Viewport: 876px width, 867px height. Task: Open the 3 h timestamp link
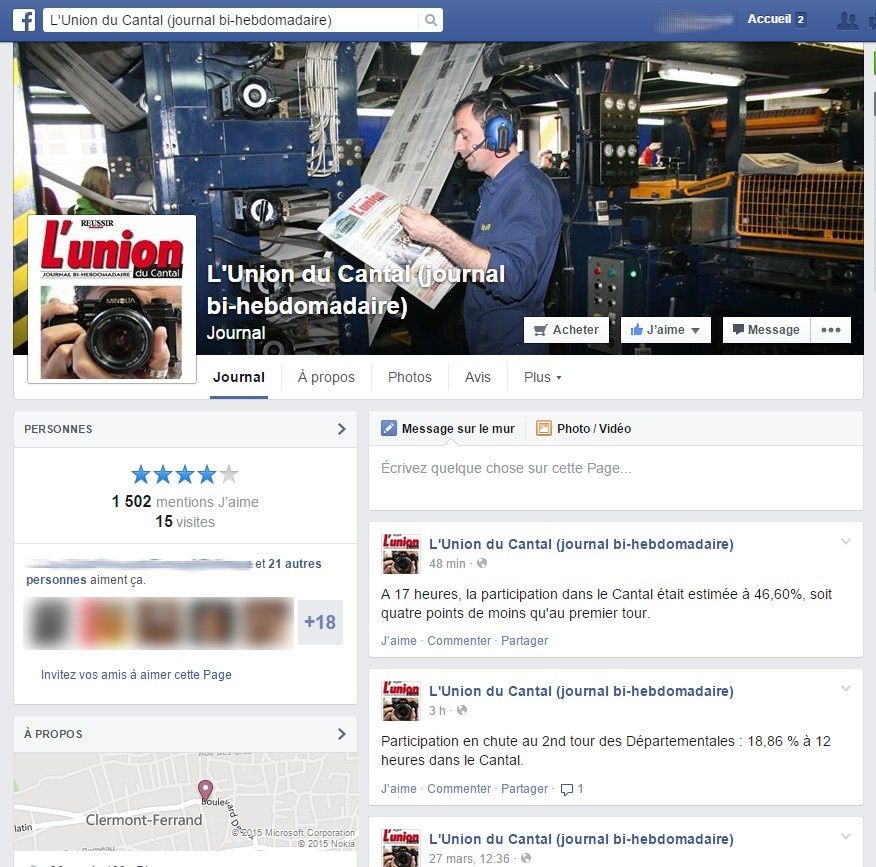click(437, 711)
